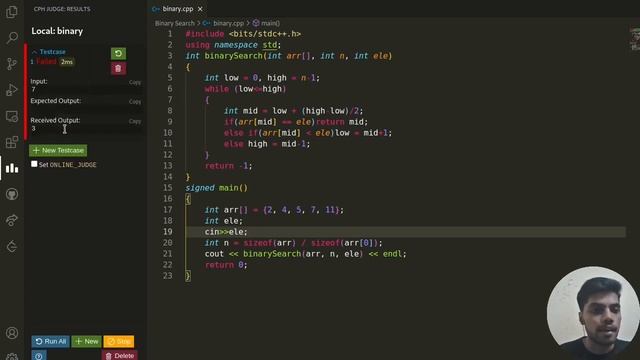This screenshot has height=360, width=640.
Task: Click the green New button at bottom
Action: click(x=87, y=341)
